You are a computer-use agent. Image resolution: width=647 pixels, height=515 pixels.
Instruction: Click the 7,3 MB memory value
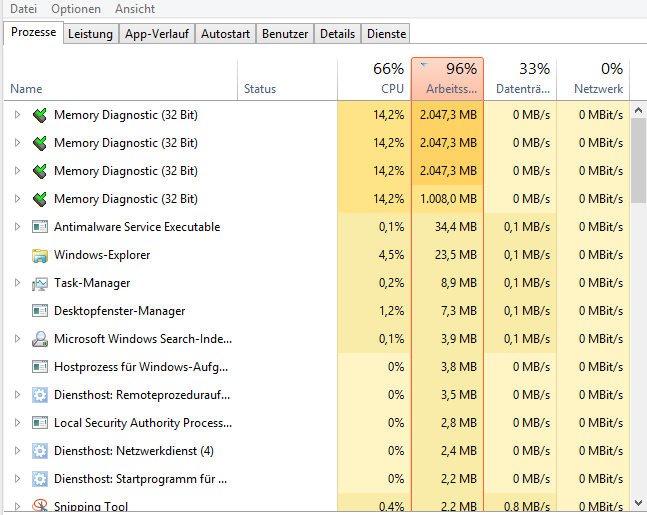459,311
